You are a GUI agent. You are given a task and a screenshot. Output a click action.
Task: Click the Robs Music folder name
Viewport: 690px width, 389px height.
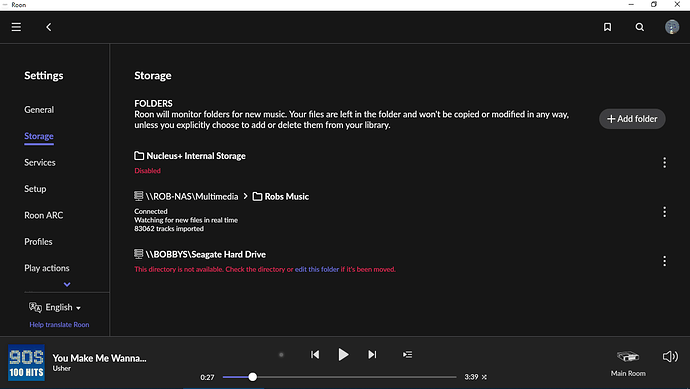coord(286,196)
